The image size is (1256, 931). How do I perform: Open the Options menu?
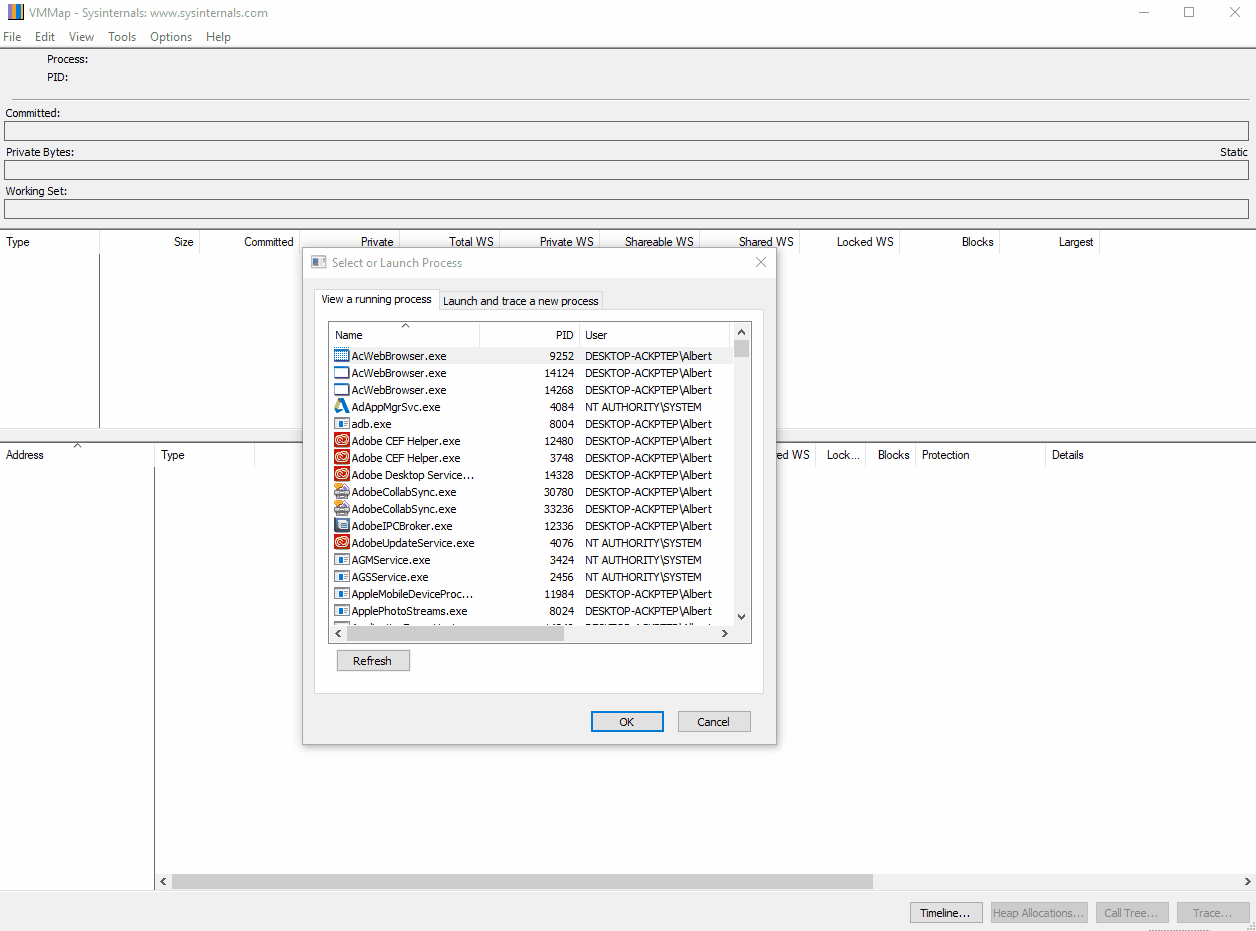point(171,37)
